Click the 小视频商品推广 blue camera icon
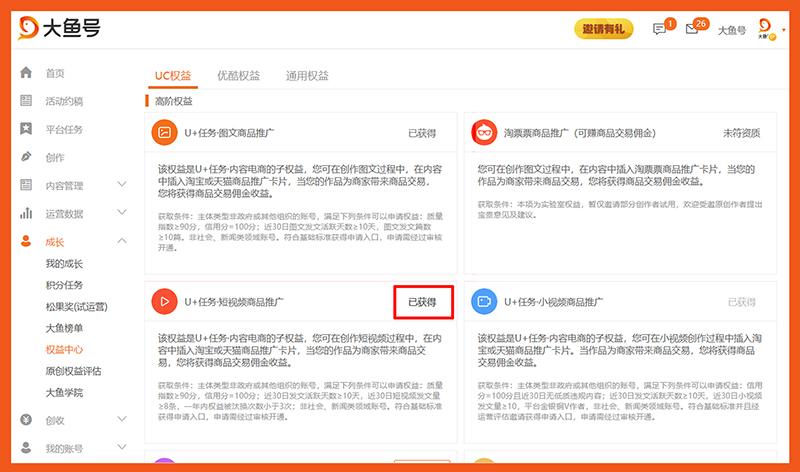 click(484, 302)
